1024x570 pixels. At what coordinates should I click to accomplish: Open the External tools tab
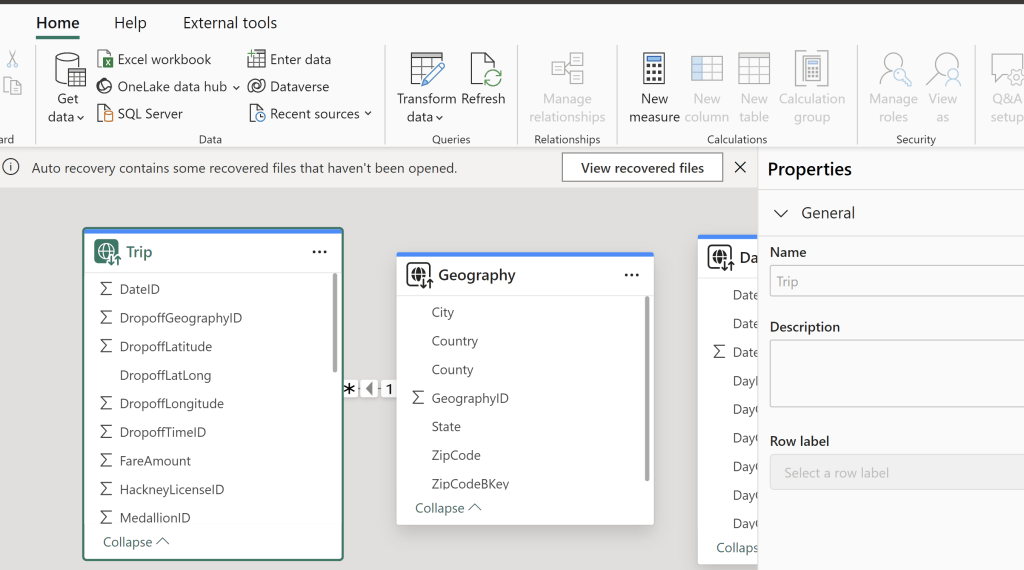230,23
